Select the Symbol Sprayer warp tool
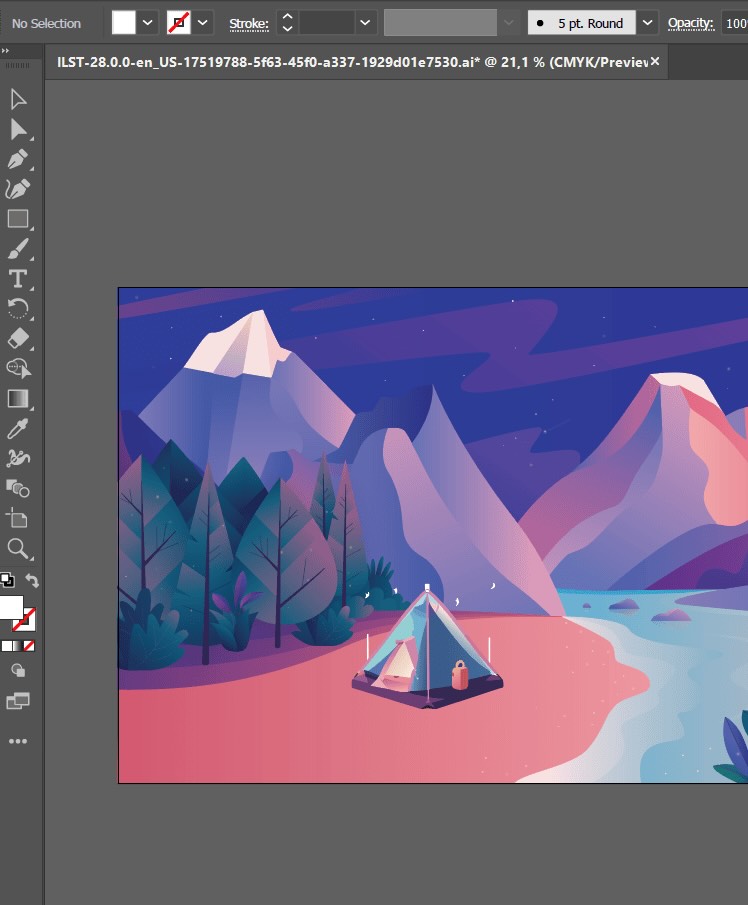 tap(18, 459)
